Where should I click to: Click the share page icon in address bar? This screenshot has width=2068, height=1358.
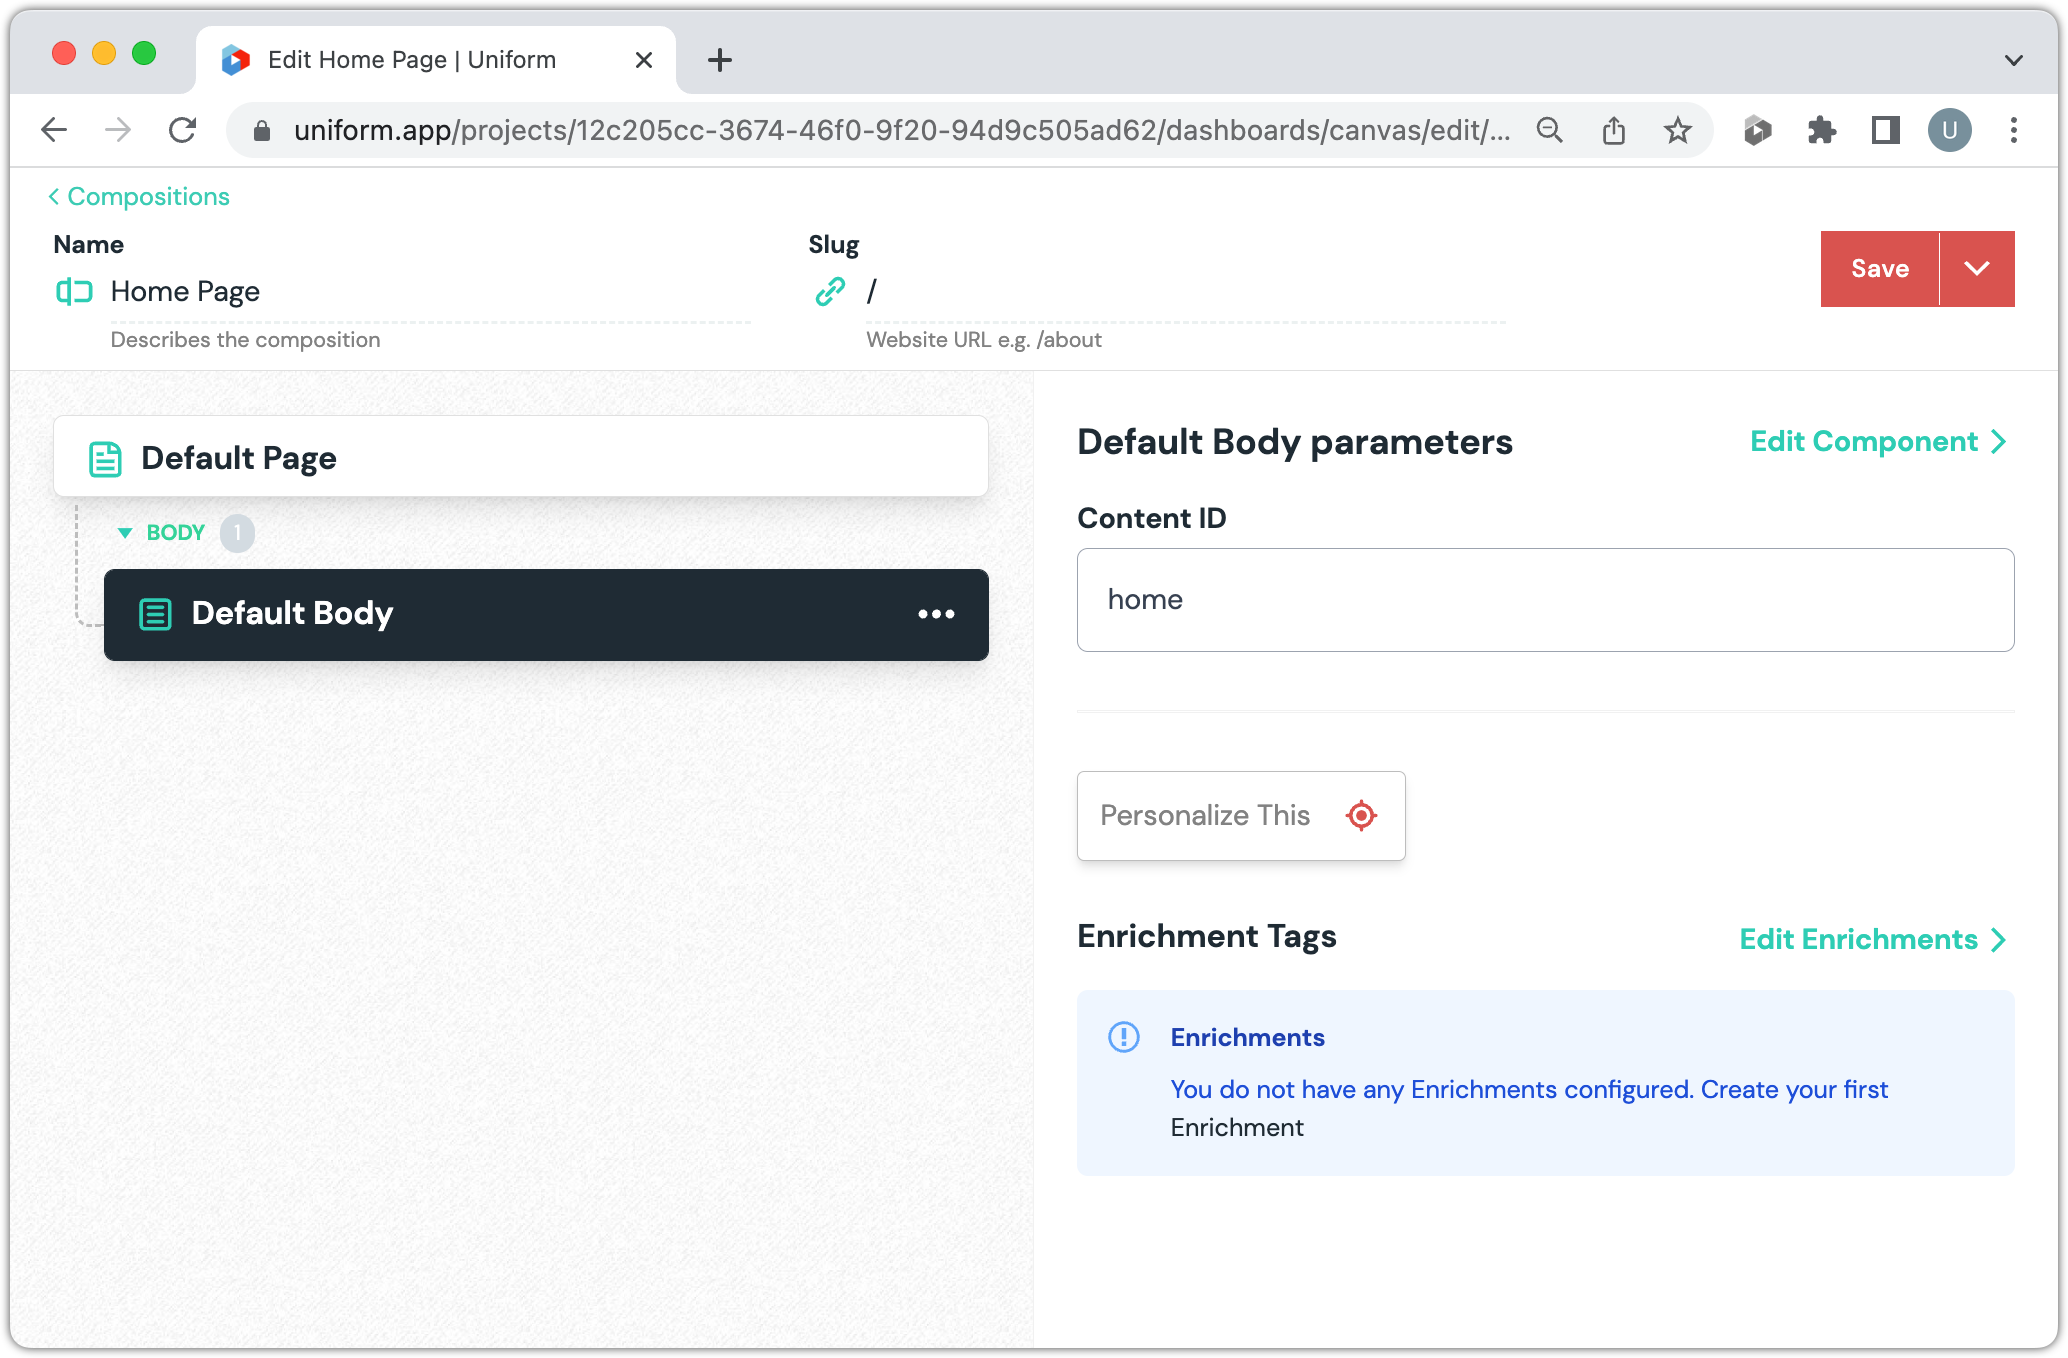(x=1613, y=130)
